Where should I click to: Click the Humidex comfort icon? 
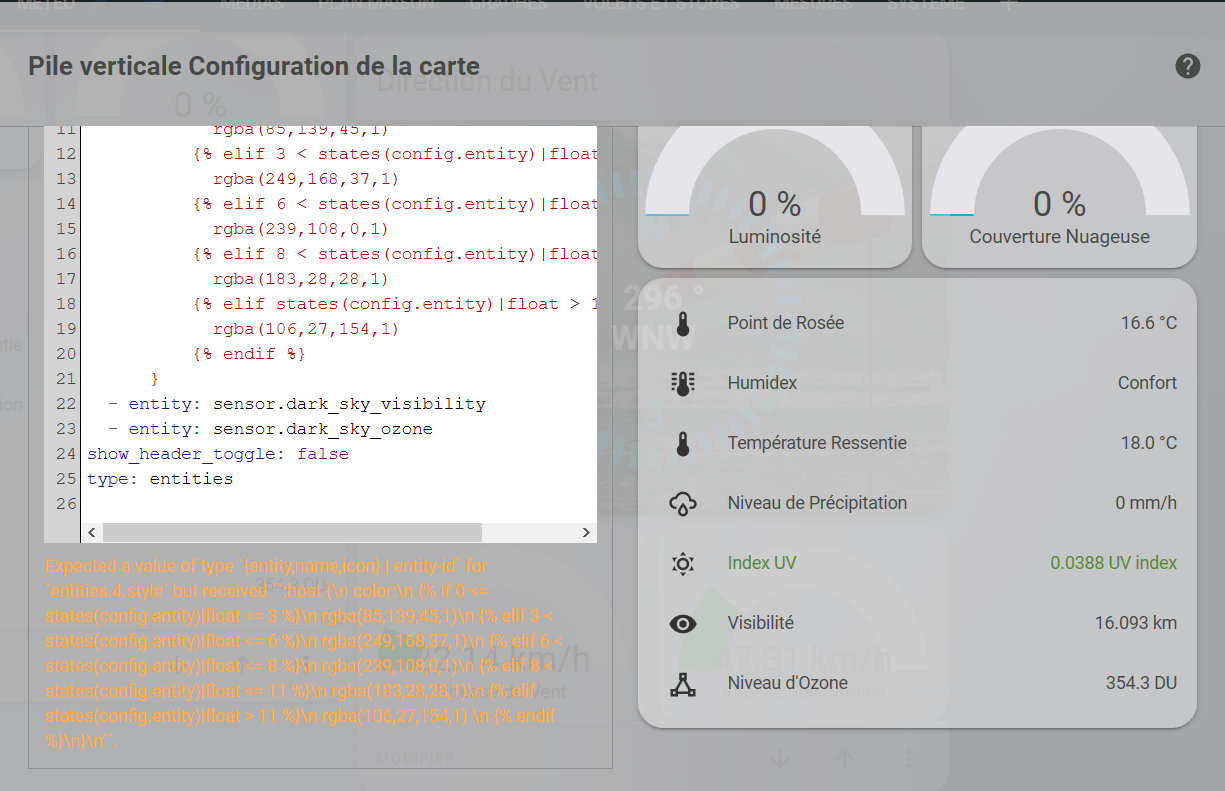pos(682,382)
